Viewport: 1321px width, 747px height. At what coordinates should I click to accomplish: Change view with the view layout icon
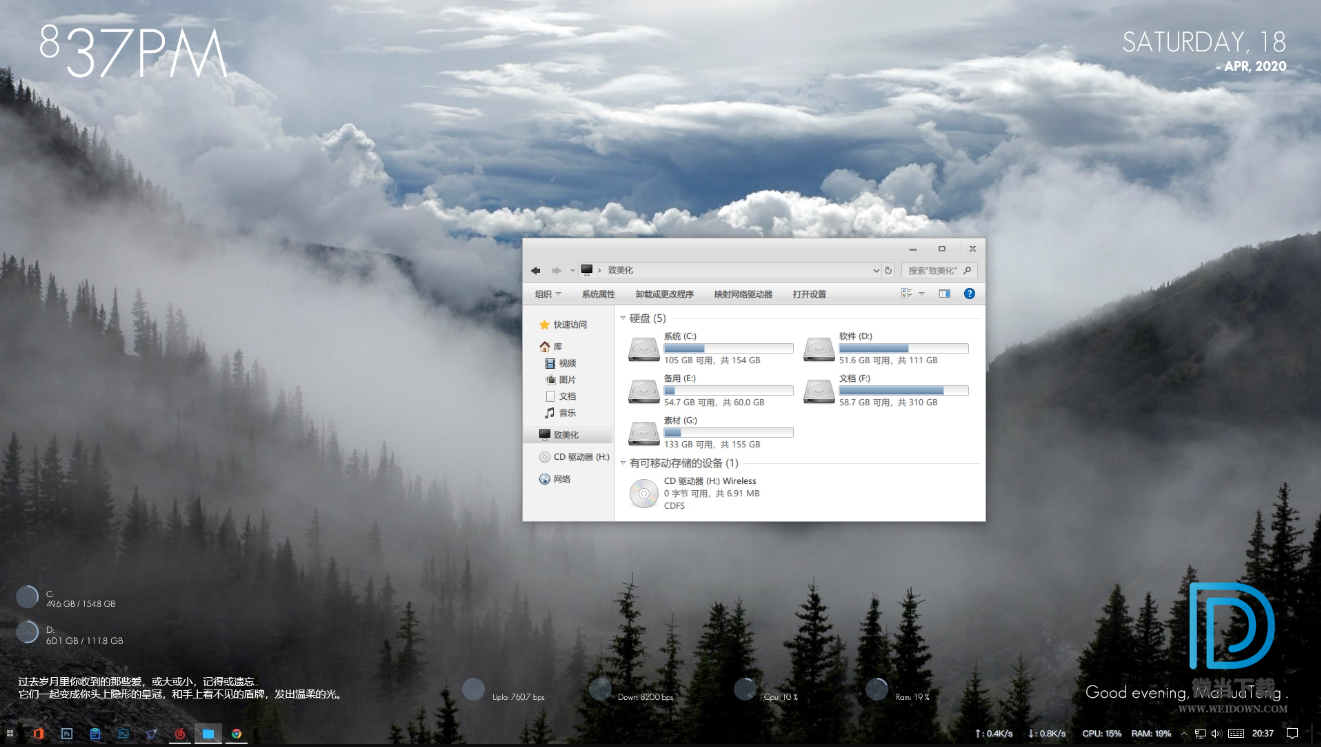906,294
